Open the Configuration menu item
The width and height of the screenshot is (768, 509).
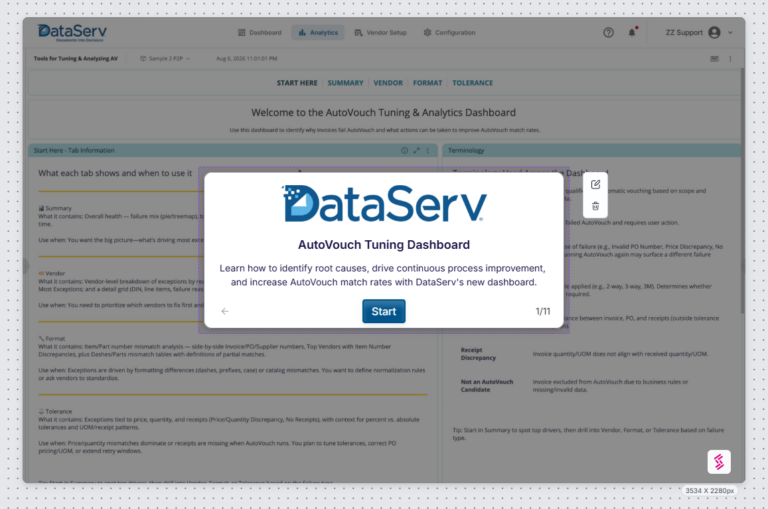pos(449,33)
